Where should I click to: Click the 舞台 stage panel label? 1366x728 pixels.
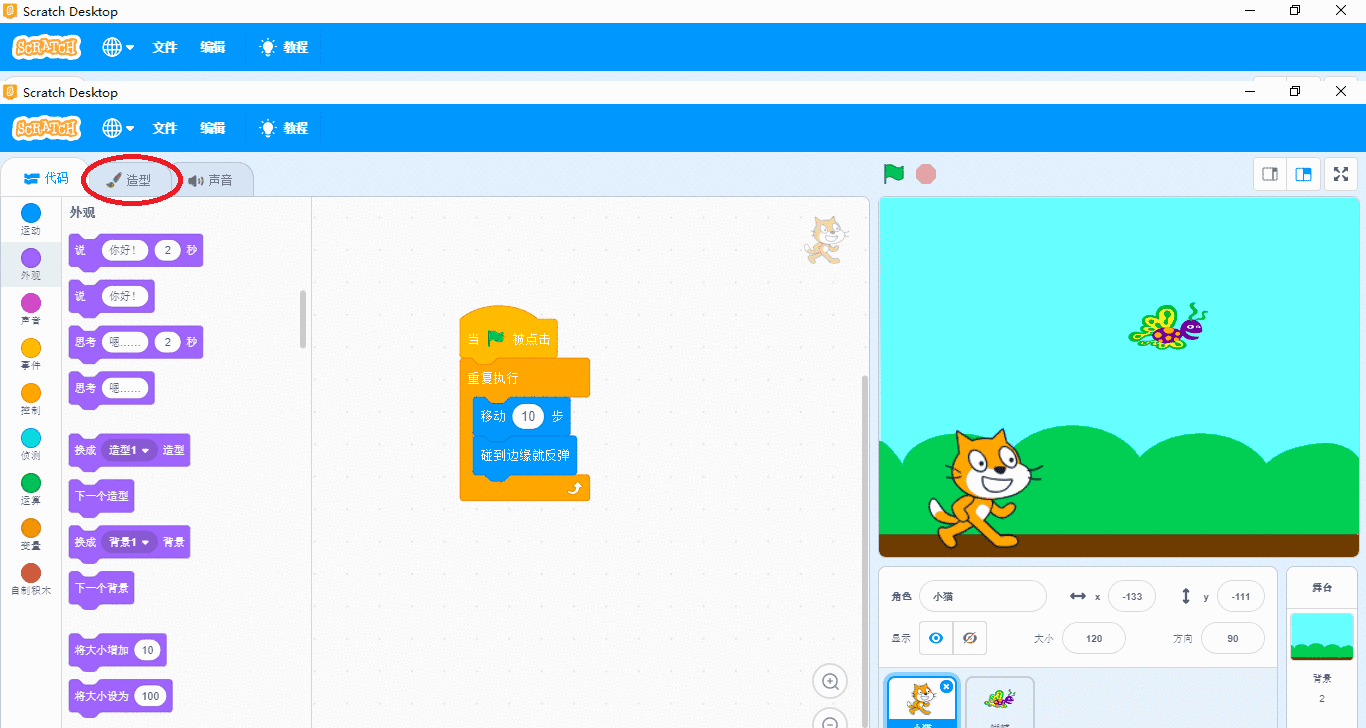pyautogui.click(x=1322, y=587)
